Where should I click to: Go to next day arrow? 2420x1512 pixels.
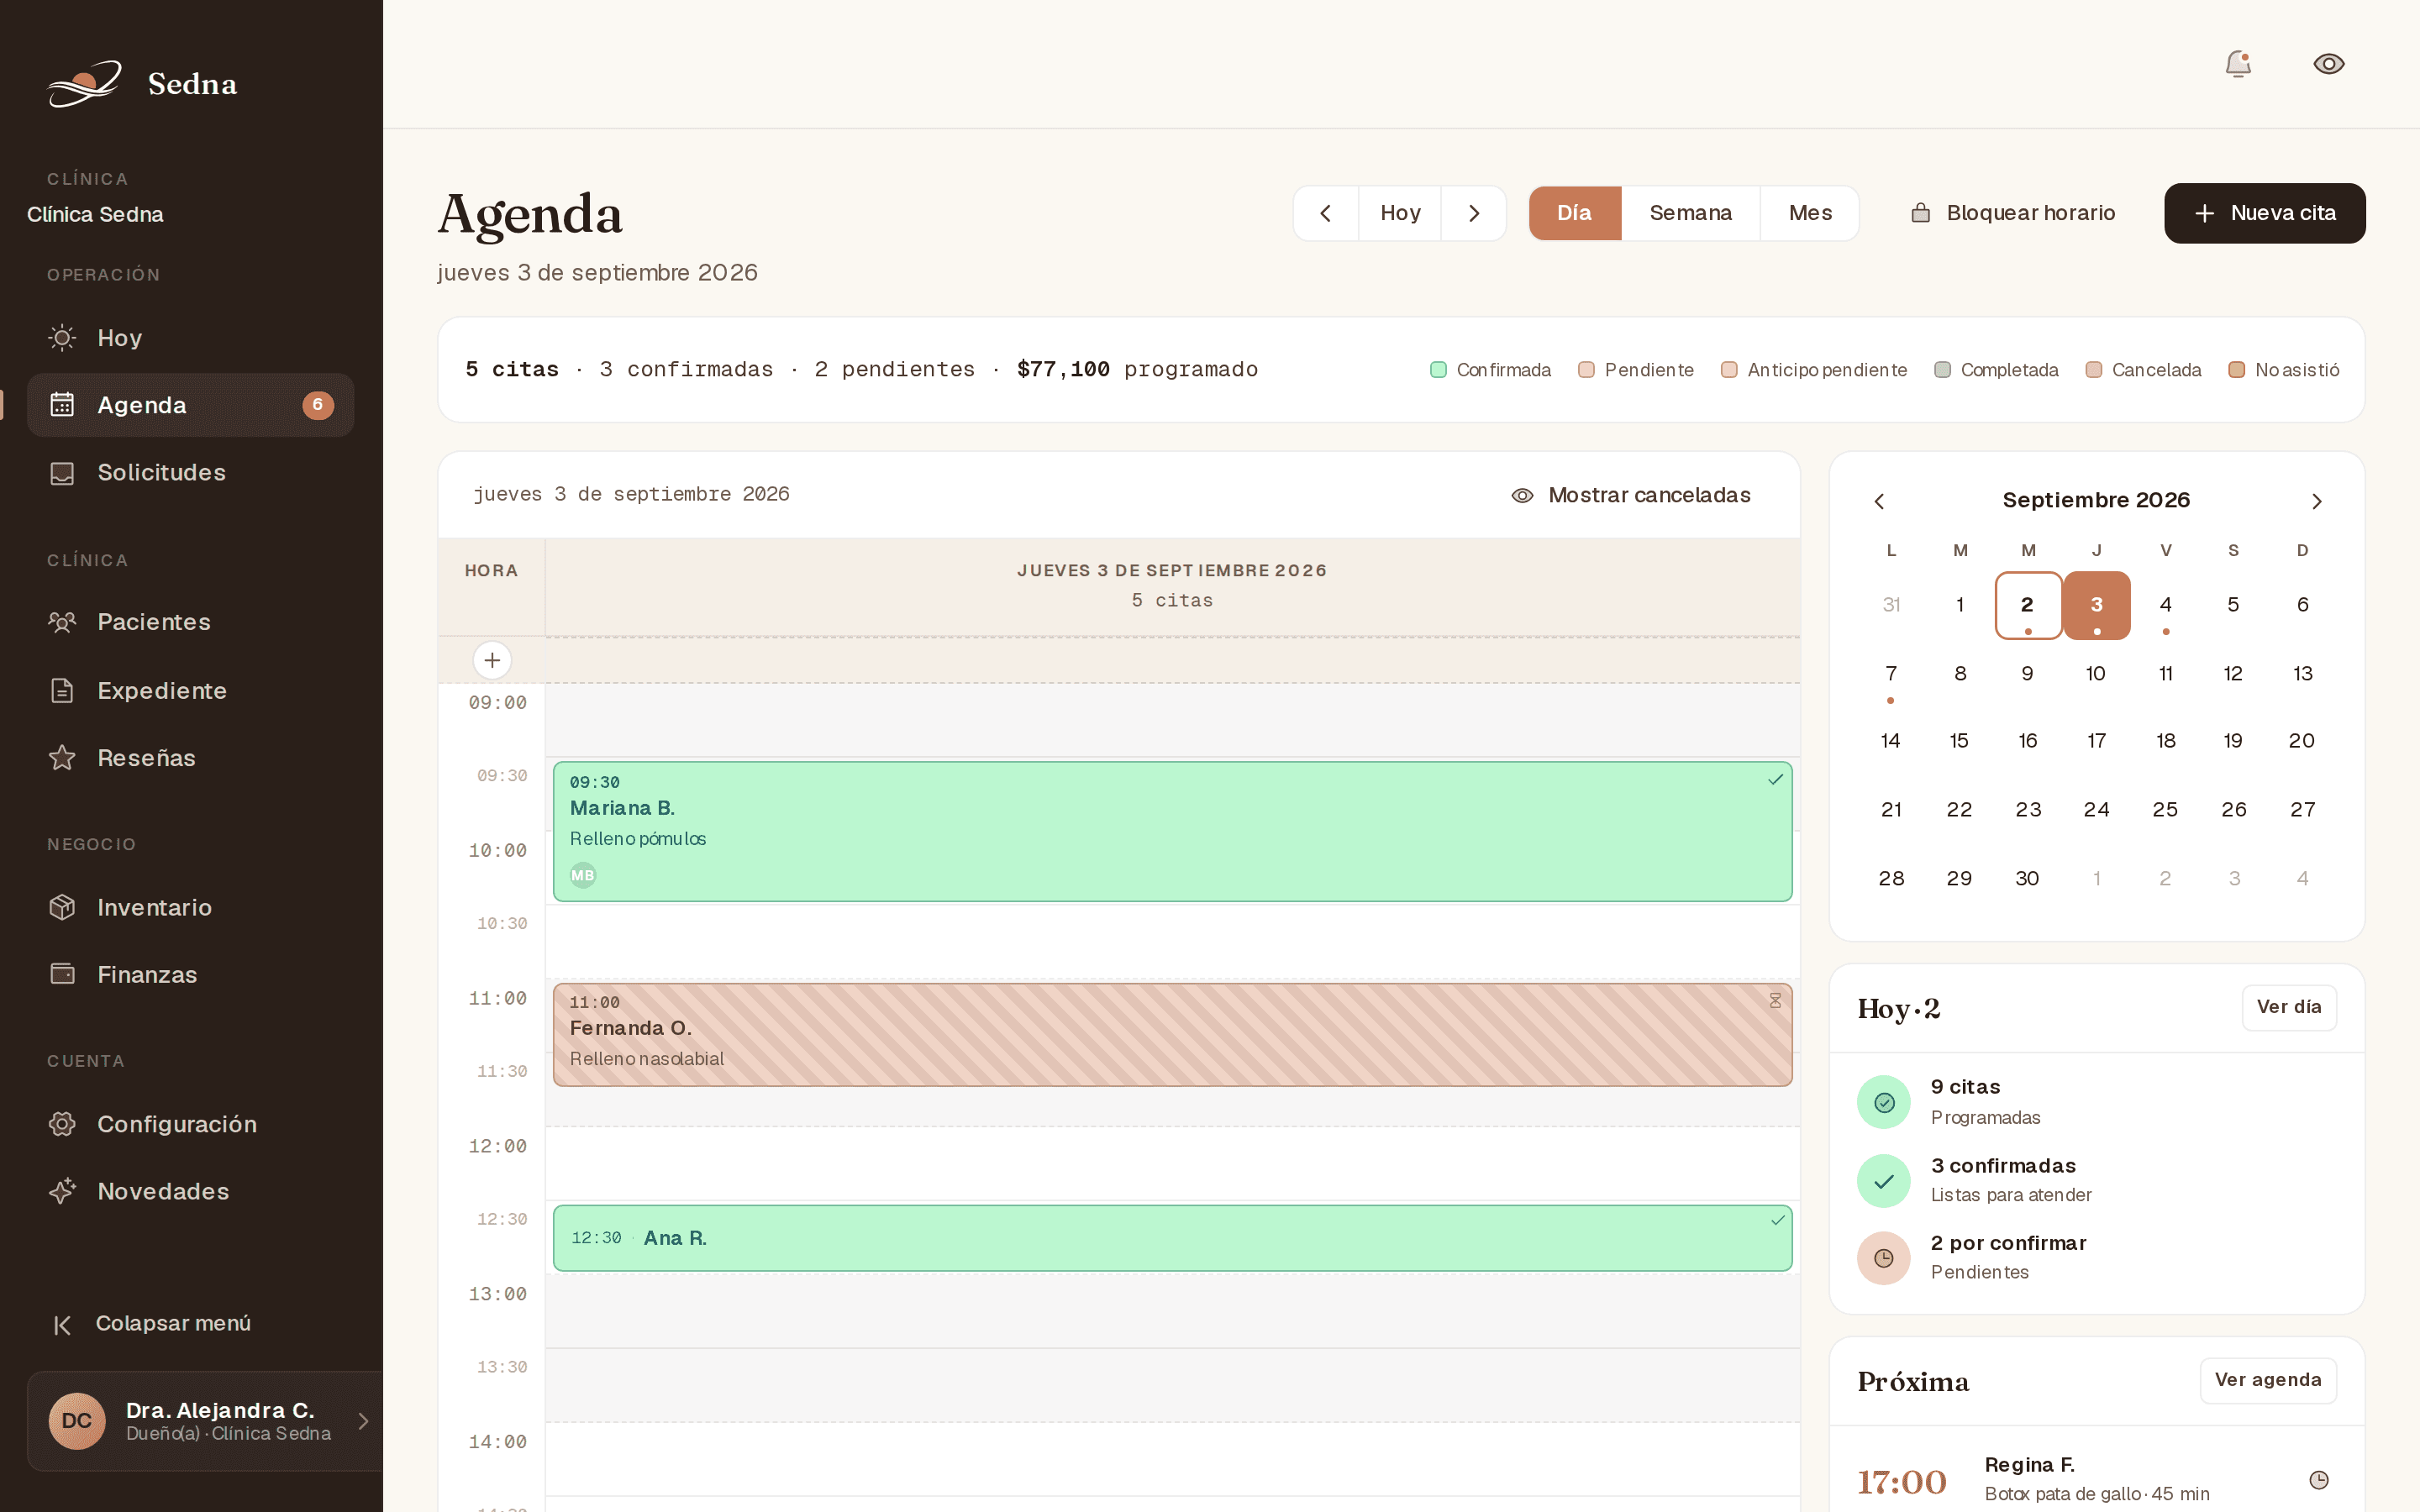[1473, 213]
